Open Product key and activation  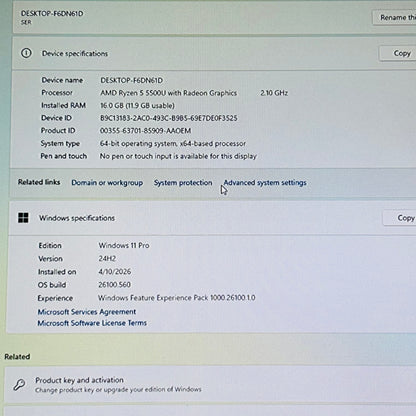click(x=210, y=384)
